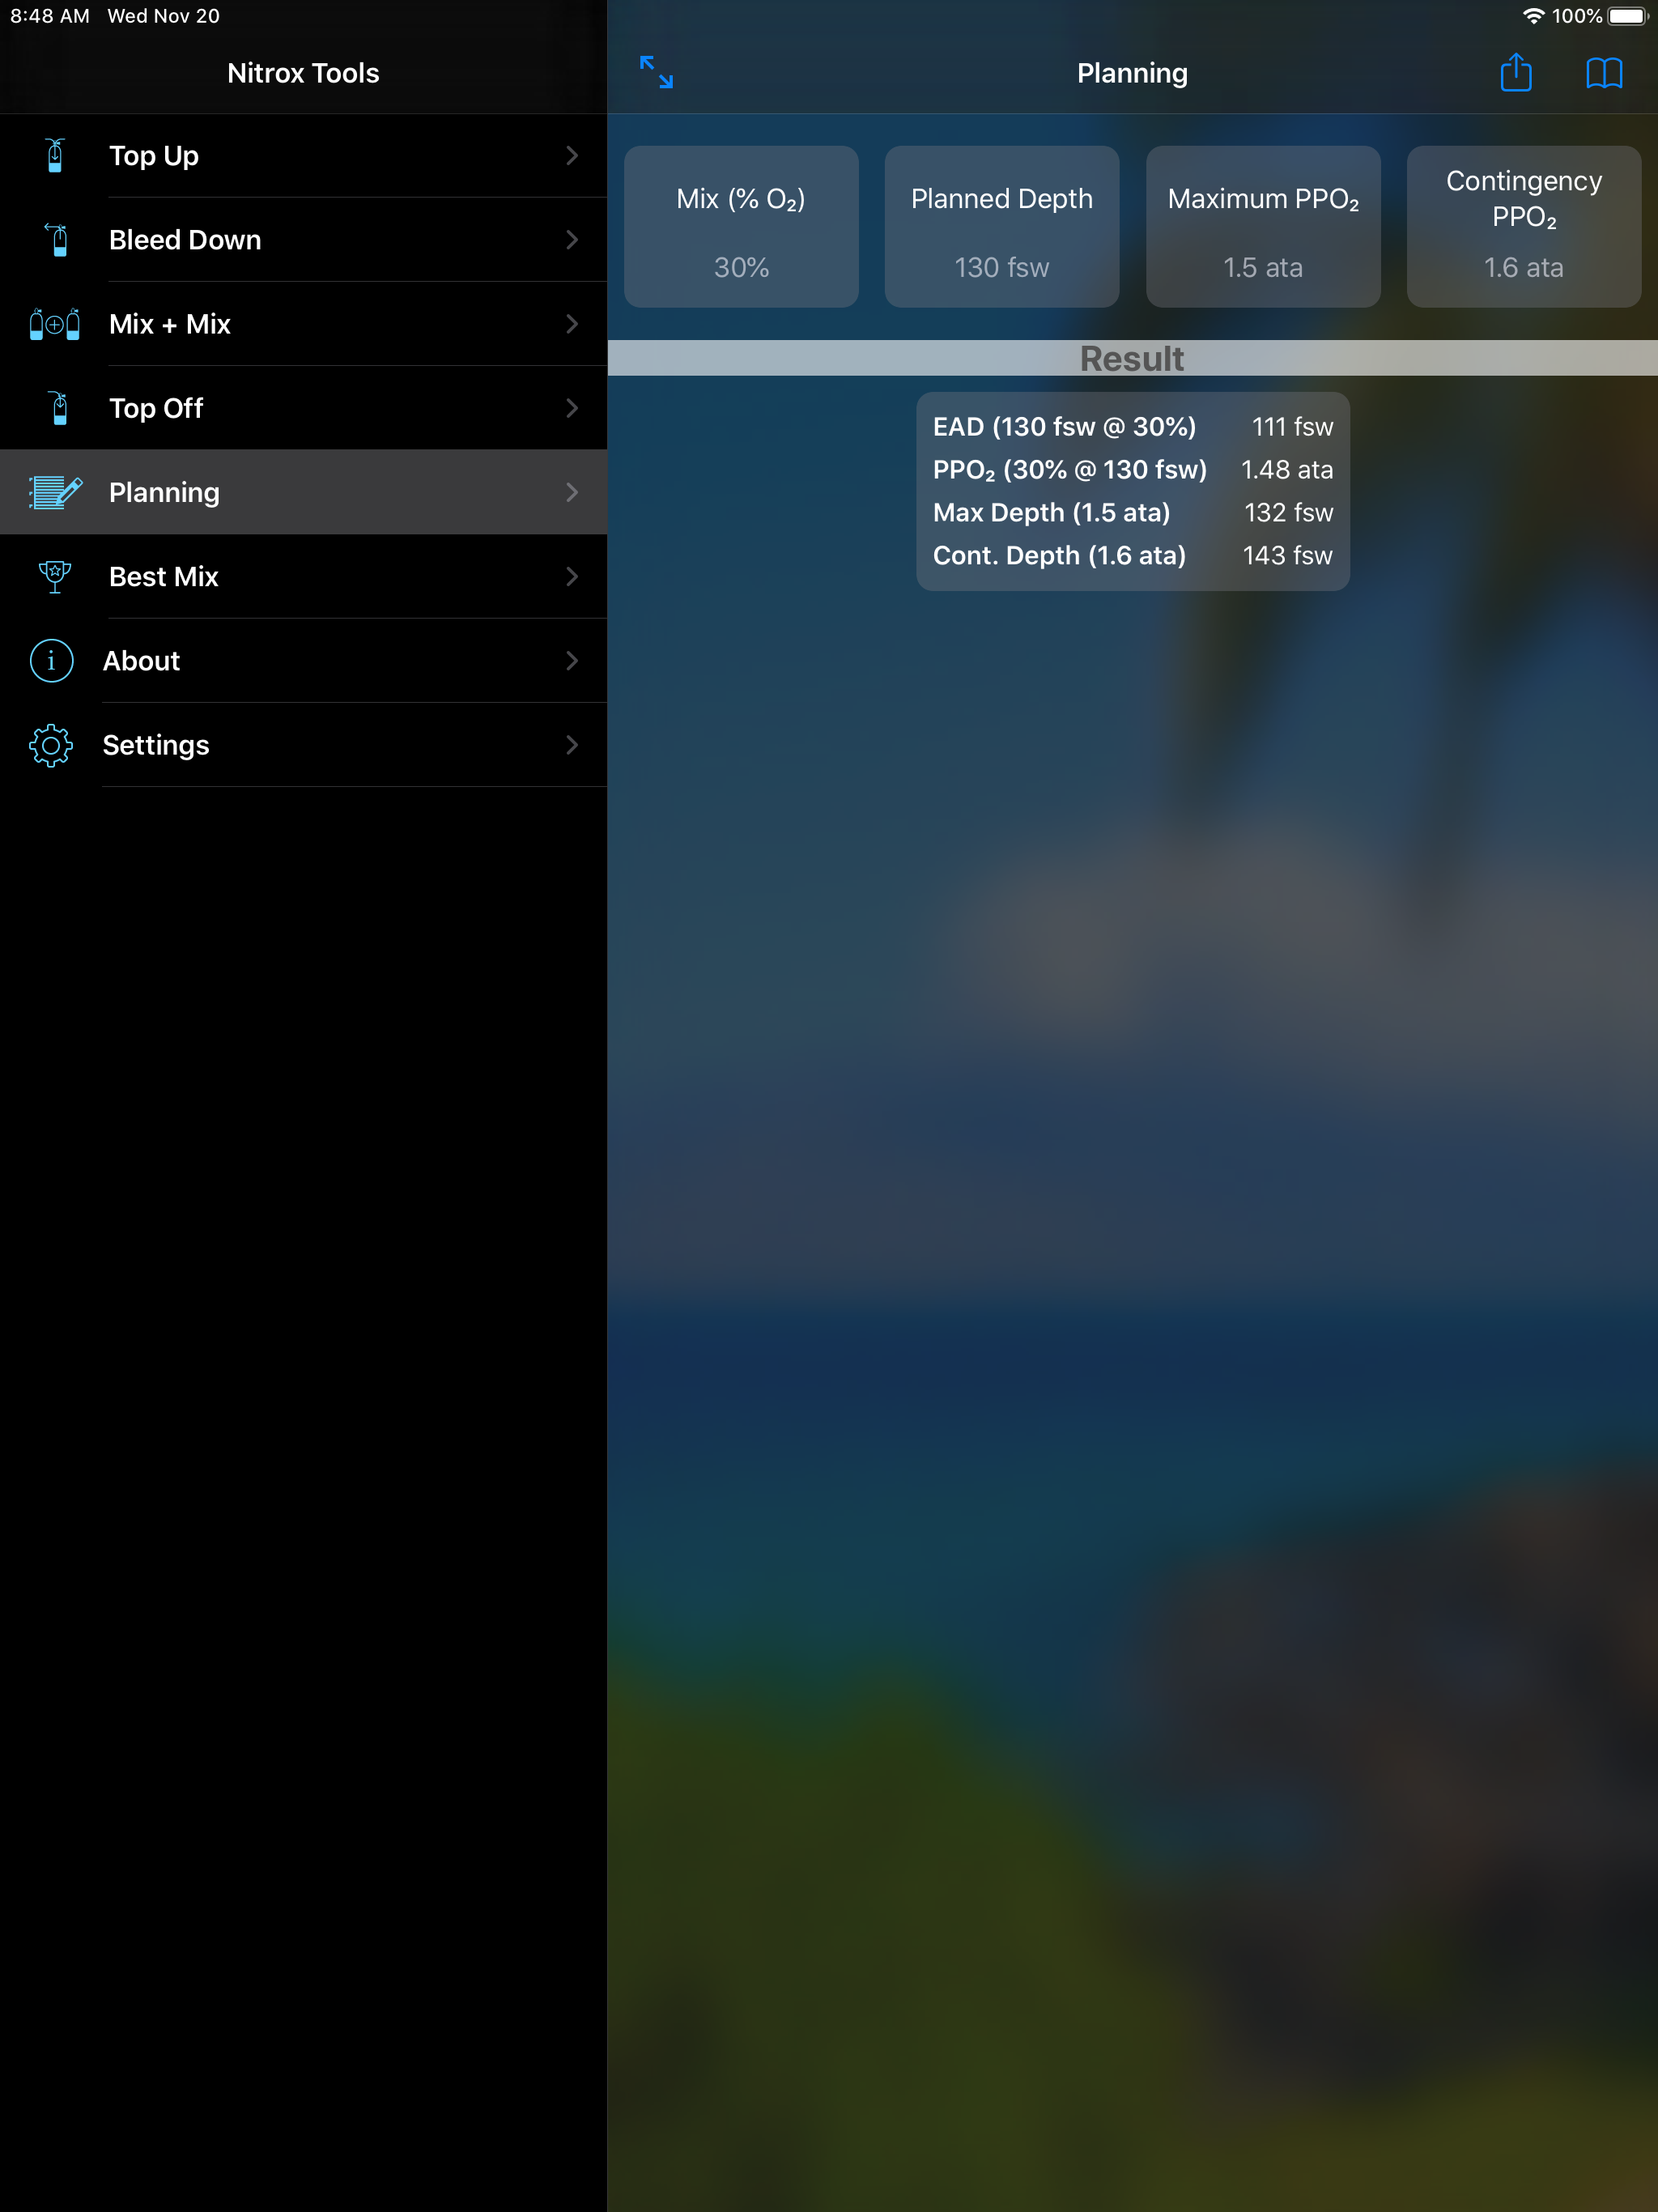Image resolution: width=1658 pixels, height=2212 pixels.
Task: Tap the Bleed Down tank icon
Action: click(x=57, y=240)
